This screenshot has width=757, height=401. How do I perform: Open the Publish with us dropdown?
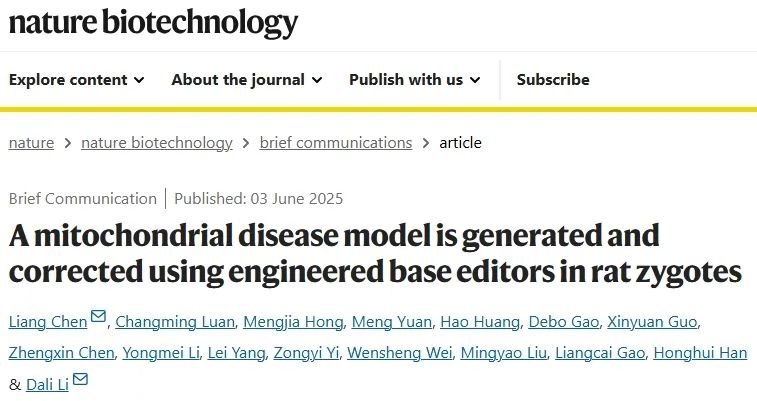[415, 80]
